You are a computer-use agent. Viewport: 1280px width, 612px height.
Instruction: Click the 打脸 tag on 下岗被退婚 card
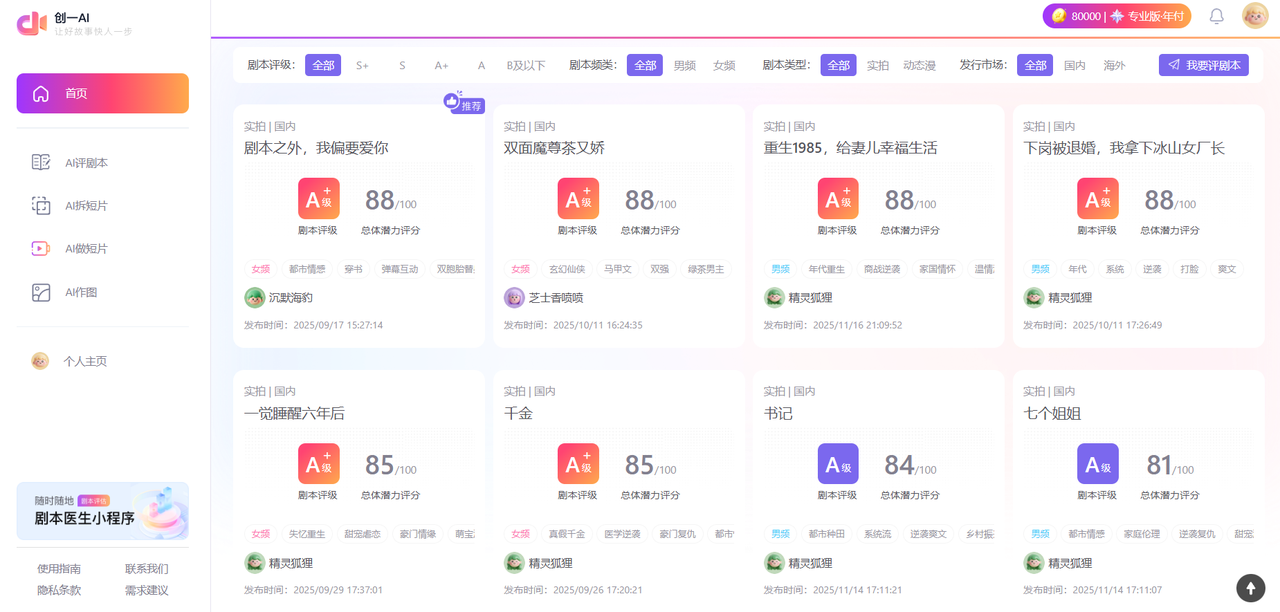(x=1189, y=269)
